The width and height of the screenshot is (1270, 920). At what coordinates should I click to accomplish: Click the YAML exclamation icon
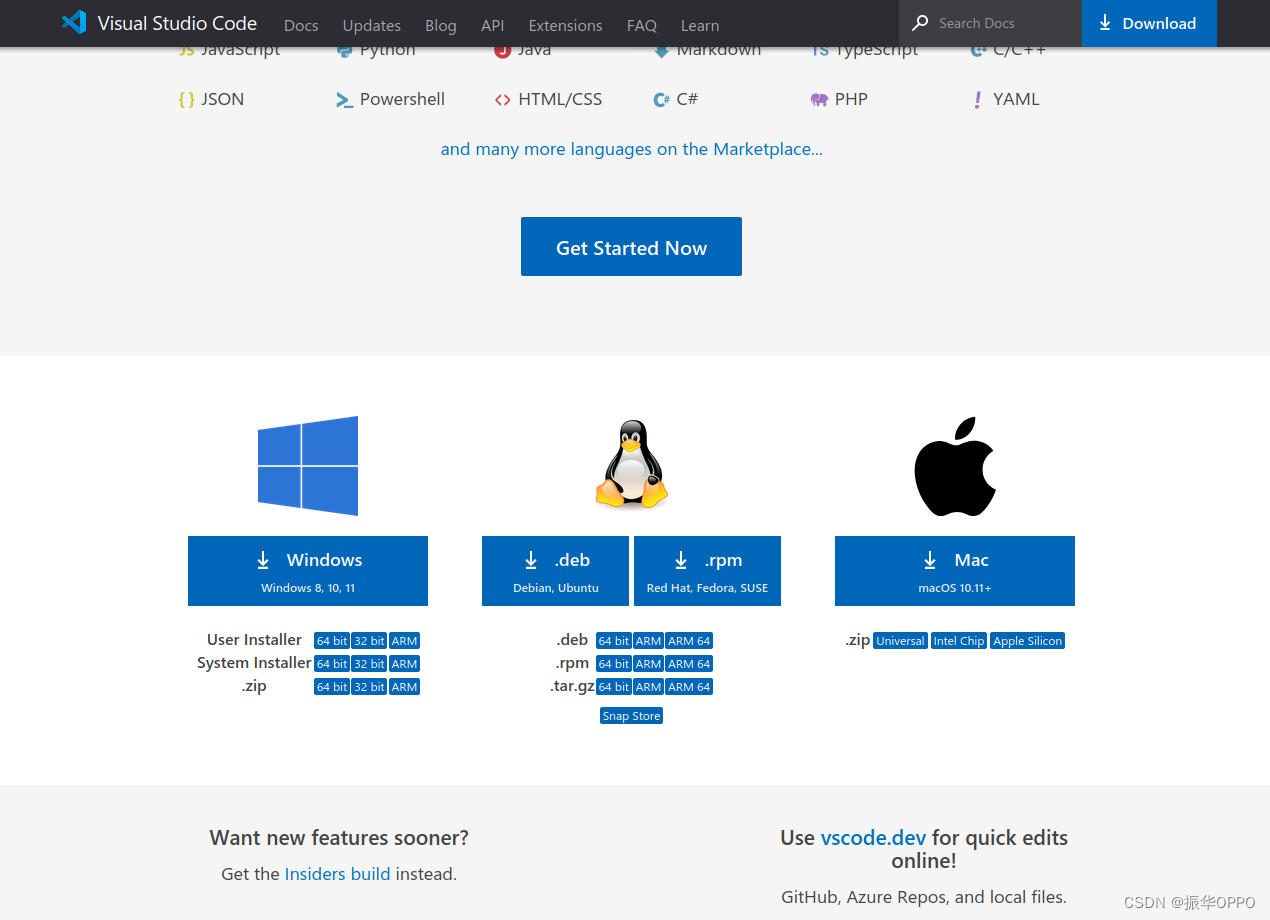click(977, 100)
